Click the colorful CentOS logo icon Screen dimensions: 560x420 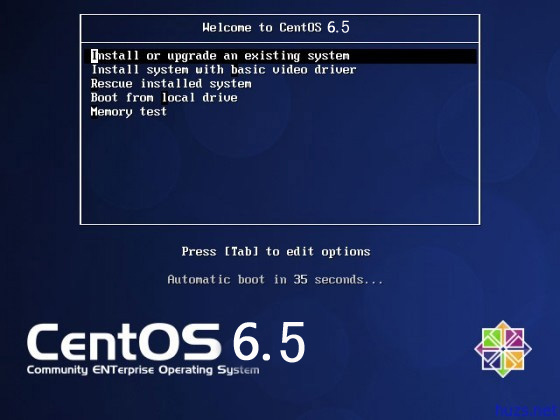coord(503,349)
